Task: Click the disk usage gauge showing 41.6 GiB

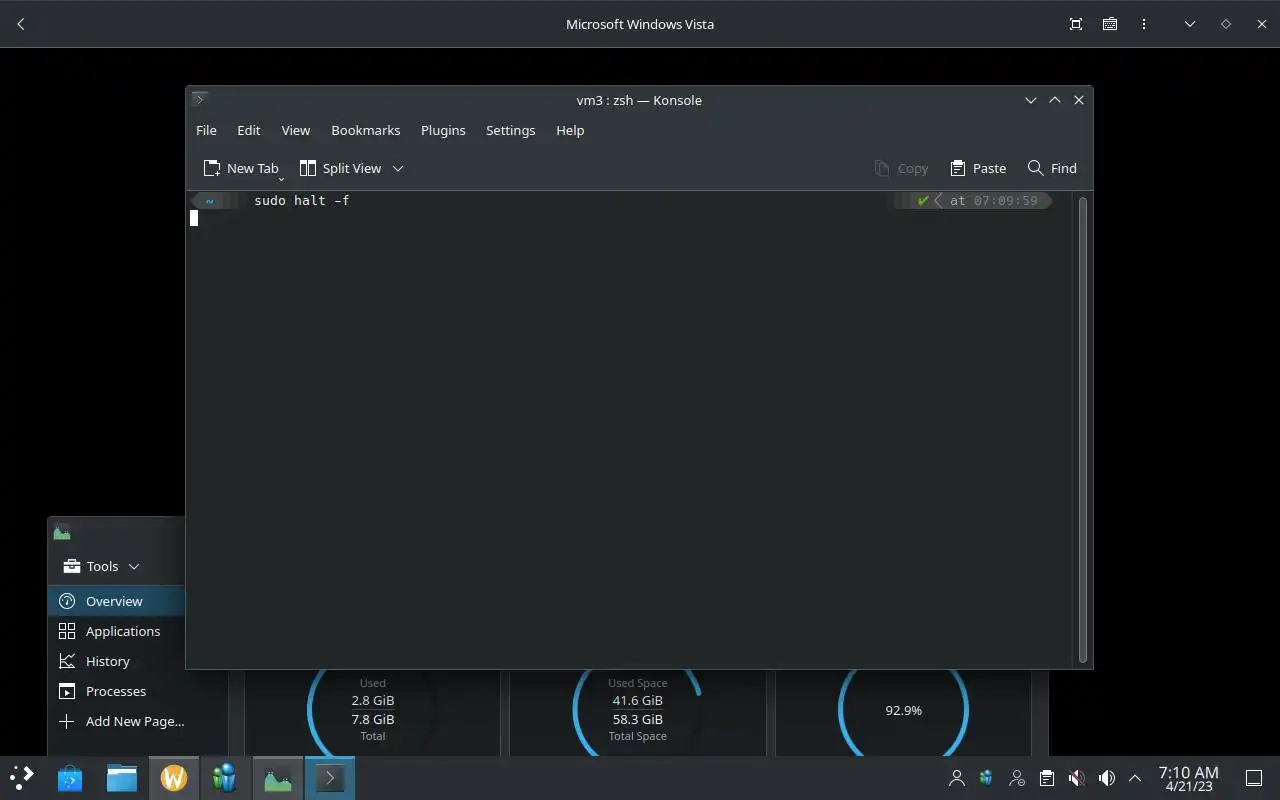Action: click(638, 710)
